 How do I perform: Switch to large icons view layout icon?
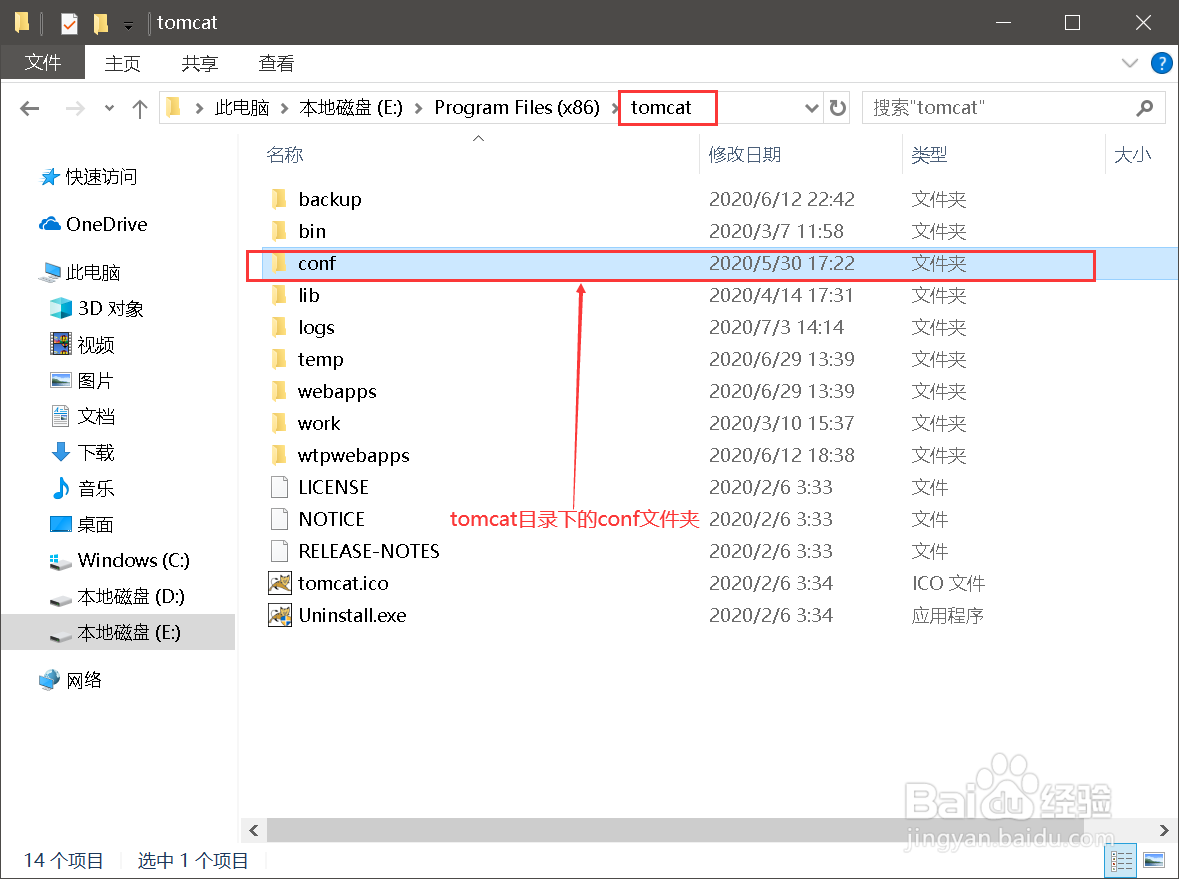(1154, 861)
